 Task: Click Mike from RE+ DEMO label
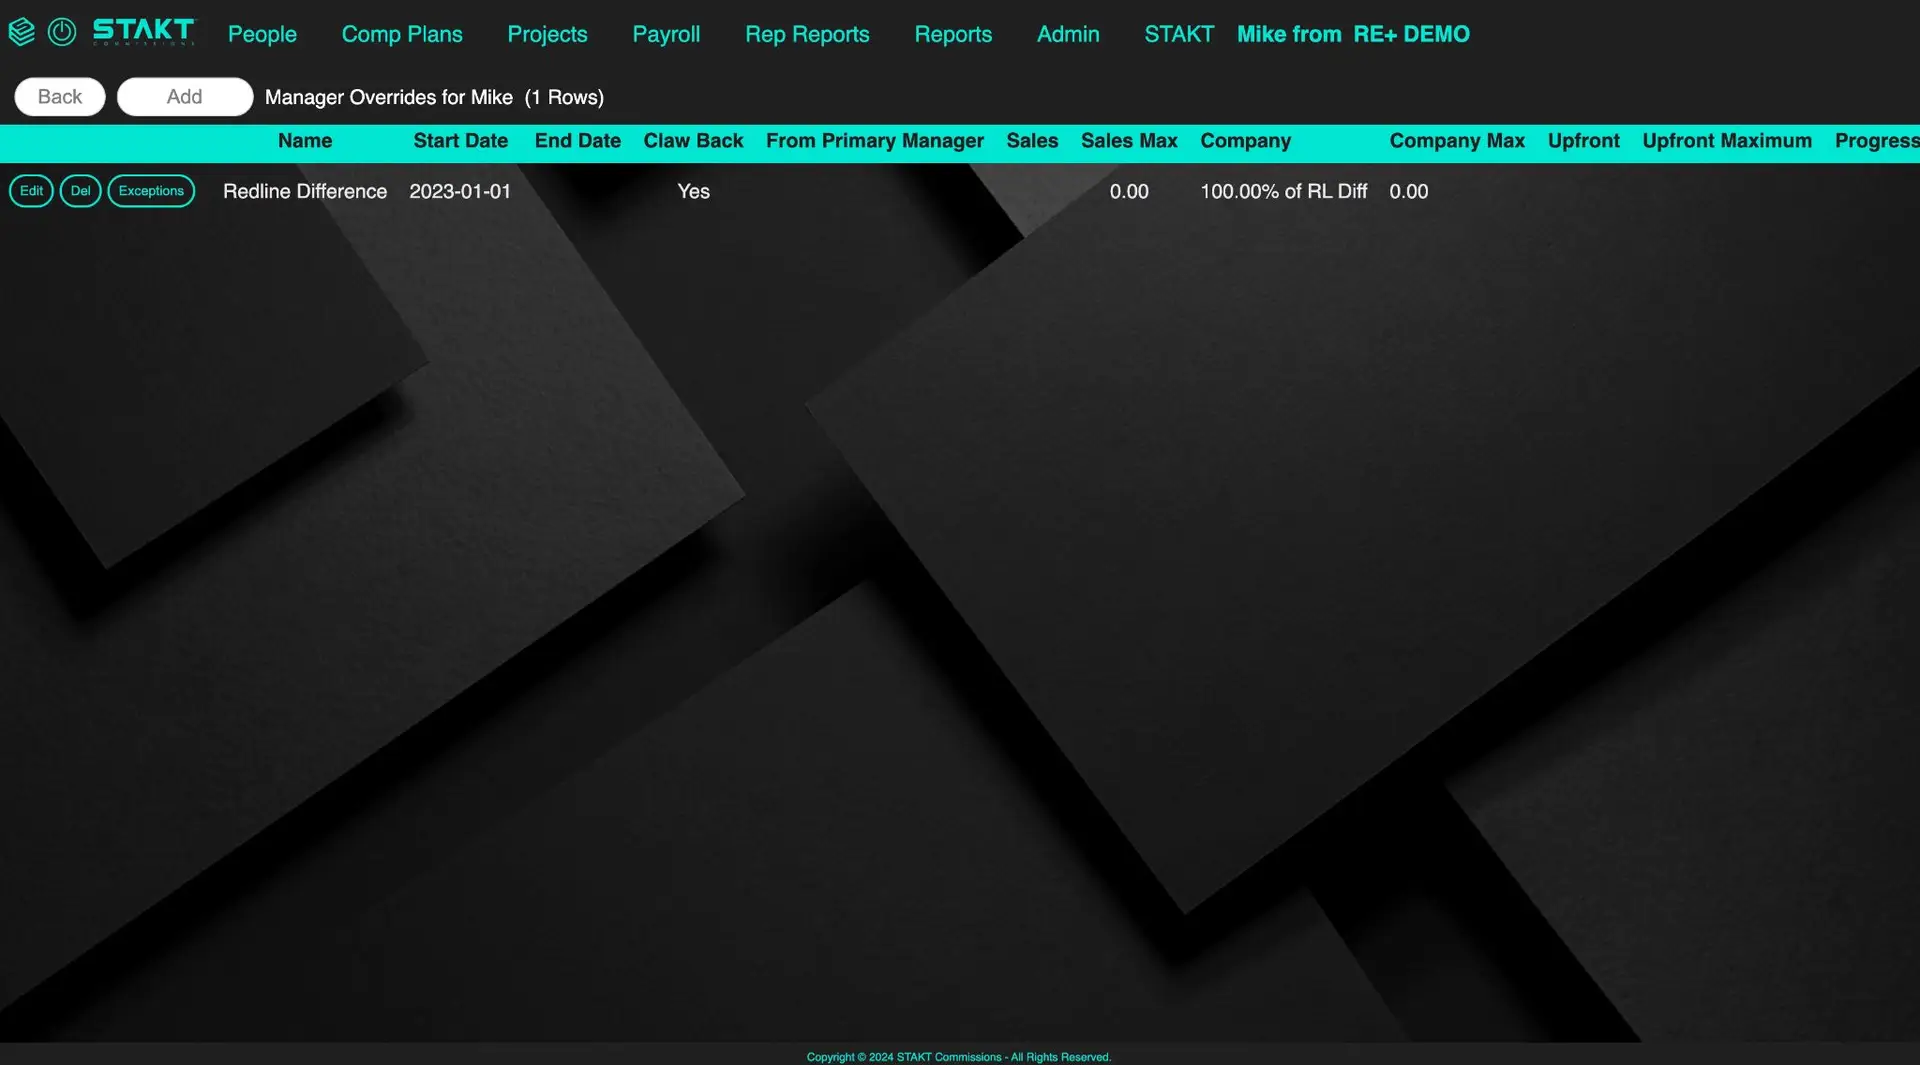point(1353,34)
